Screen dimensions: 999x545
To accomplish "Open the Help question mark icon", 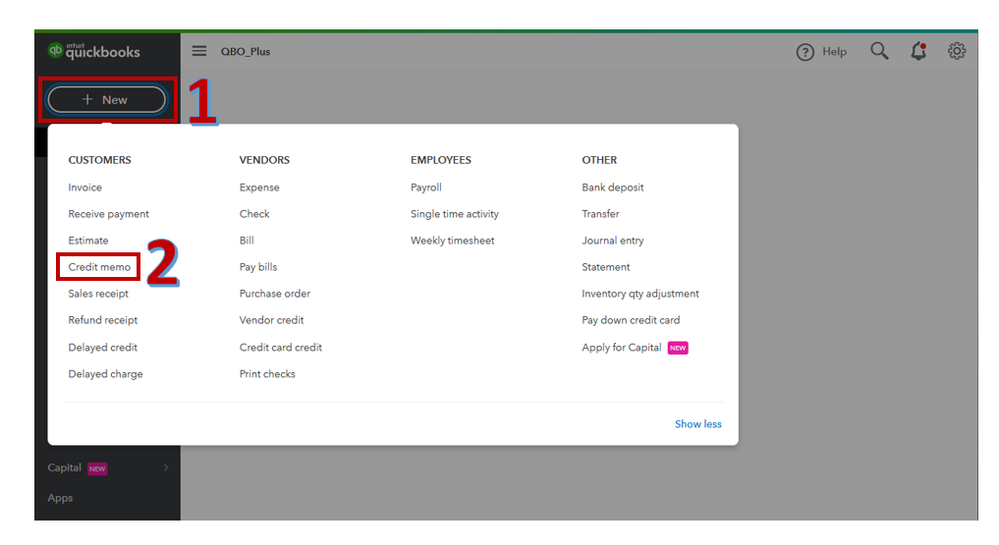I will (x=805, y=52).
